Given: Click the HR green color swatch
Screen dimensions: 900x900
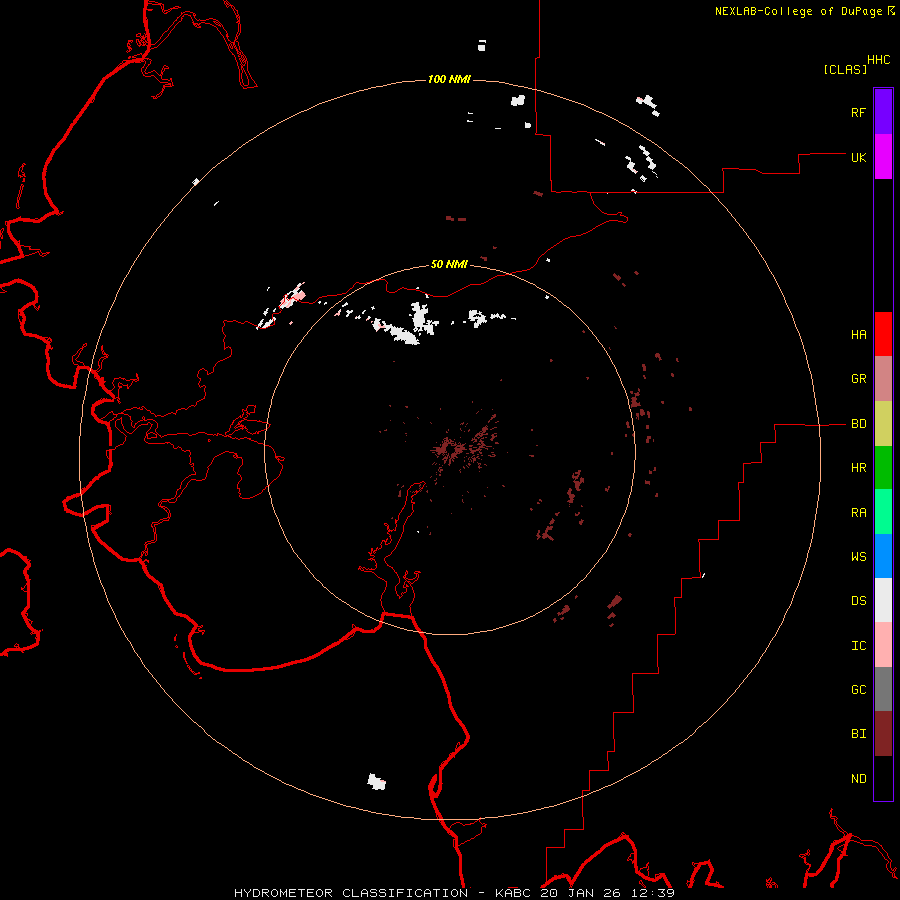Looking at the screenshot, I should pos(883,468).
